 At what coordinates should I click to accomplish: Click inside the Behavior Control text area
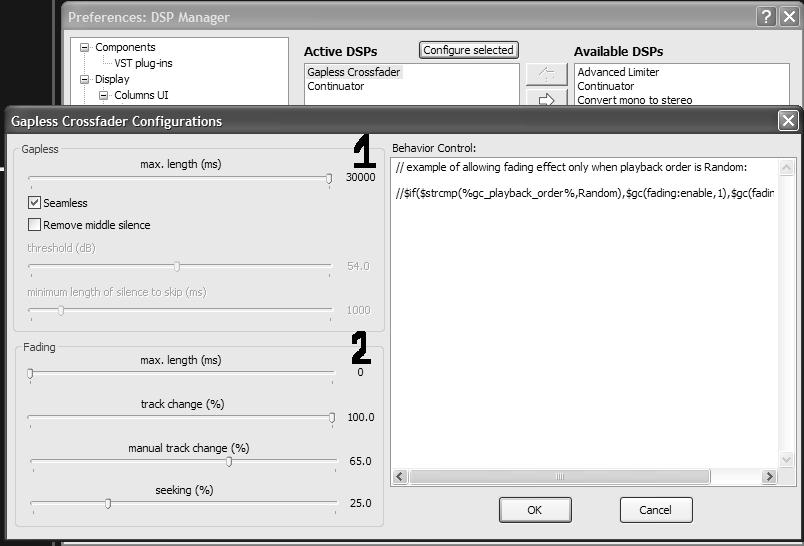[584, 314]
